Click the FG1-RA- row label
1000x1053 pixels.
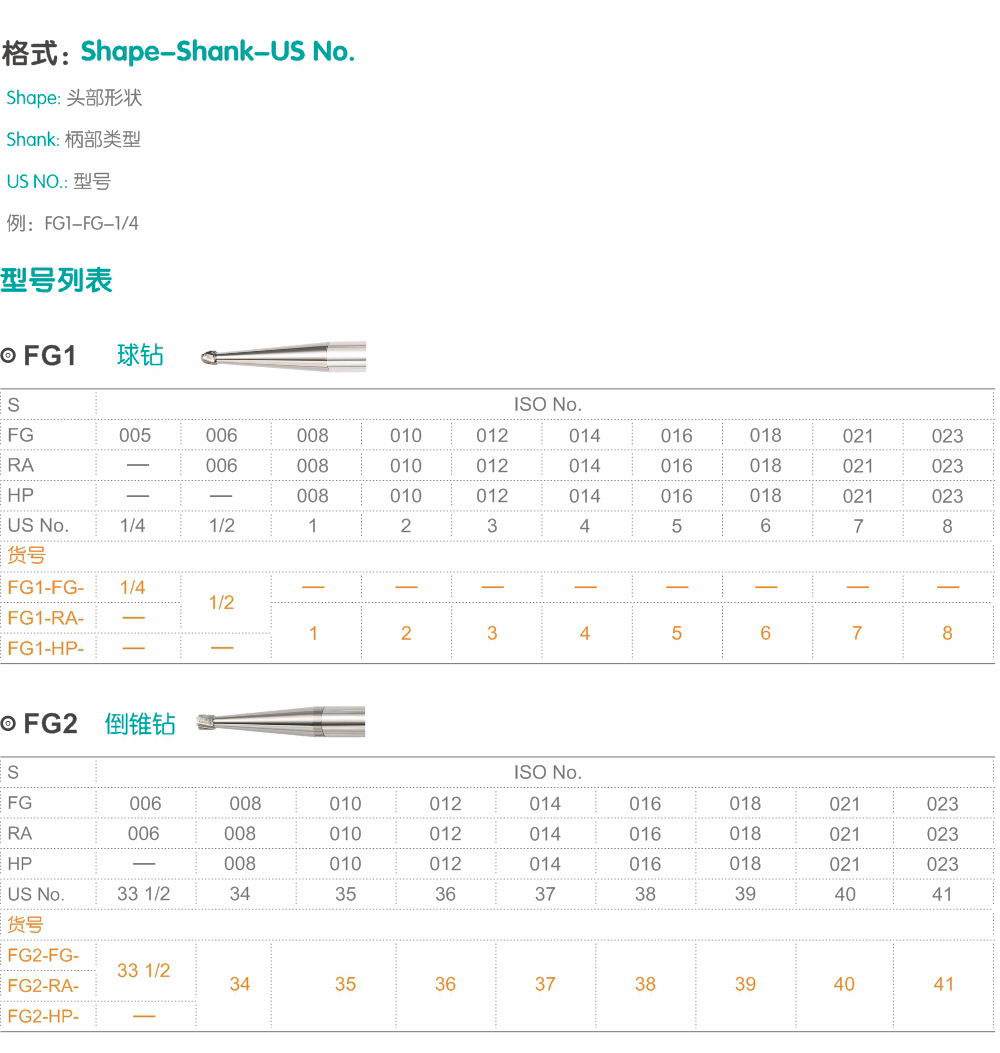coord(46,618)
